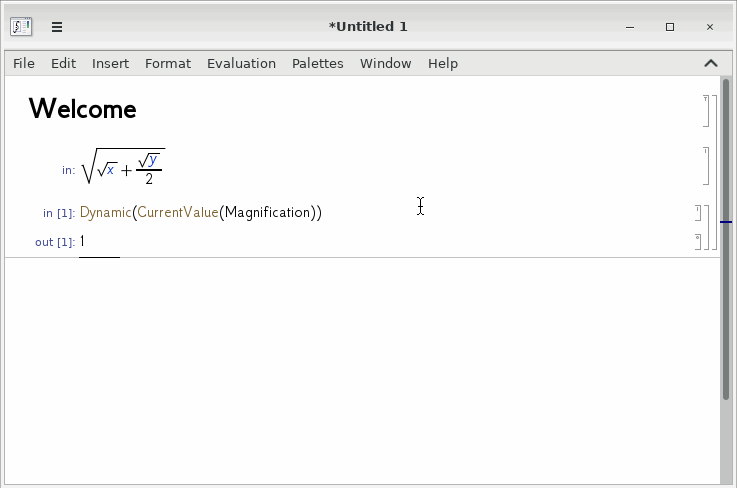
Task: Click the vertical scrollbar thumb
Action: click(x=726, y=240)
